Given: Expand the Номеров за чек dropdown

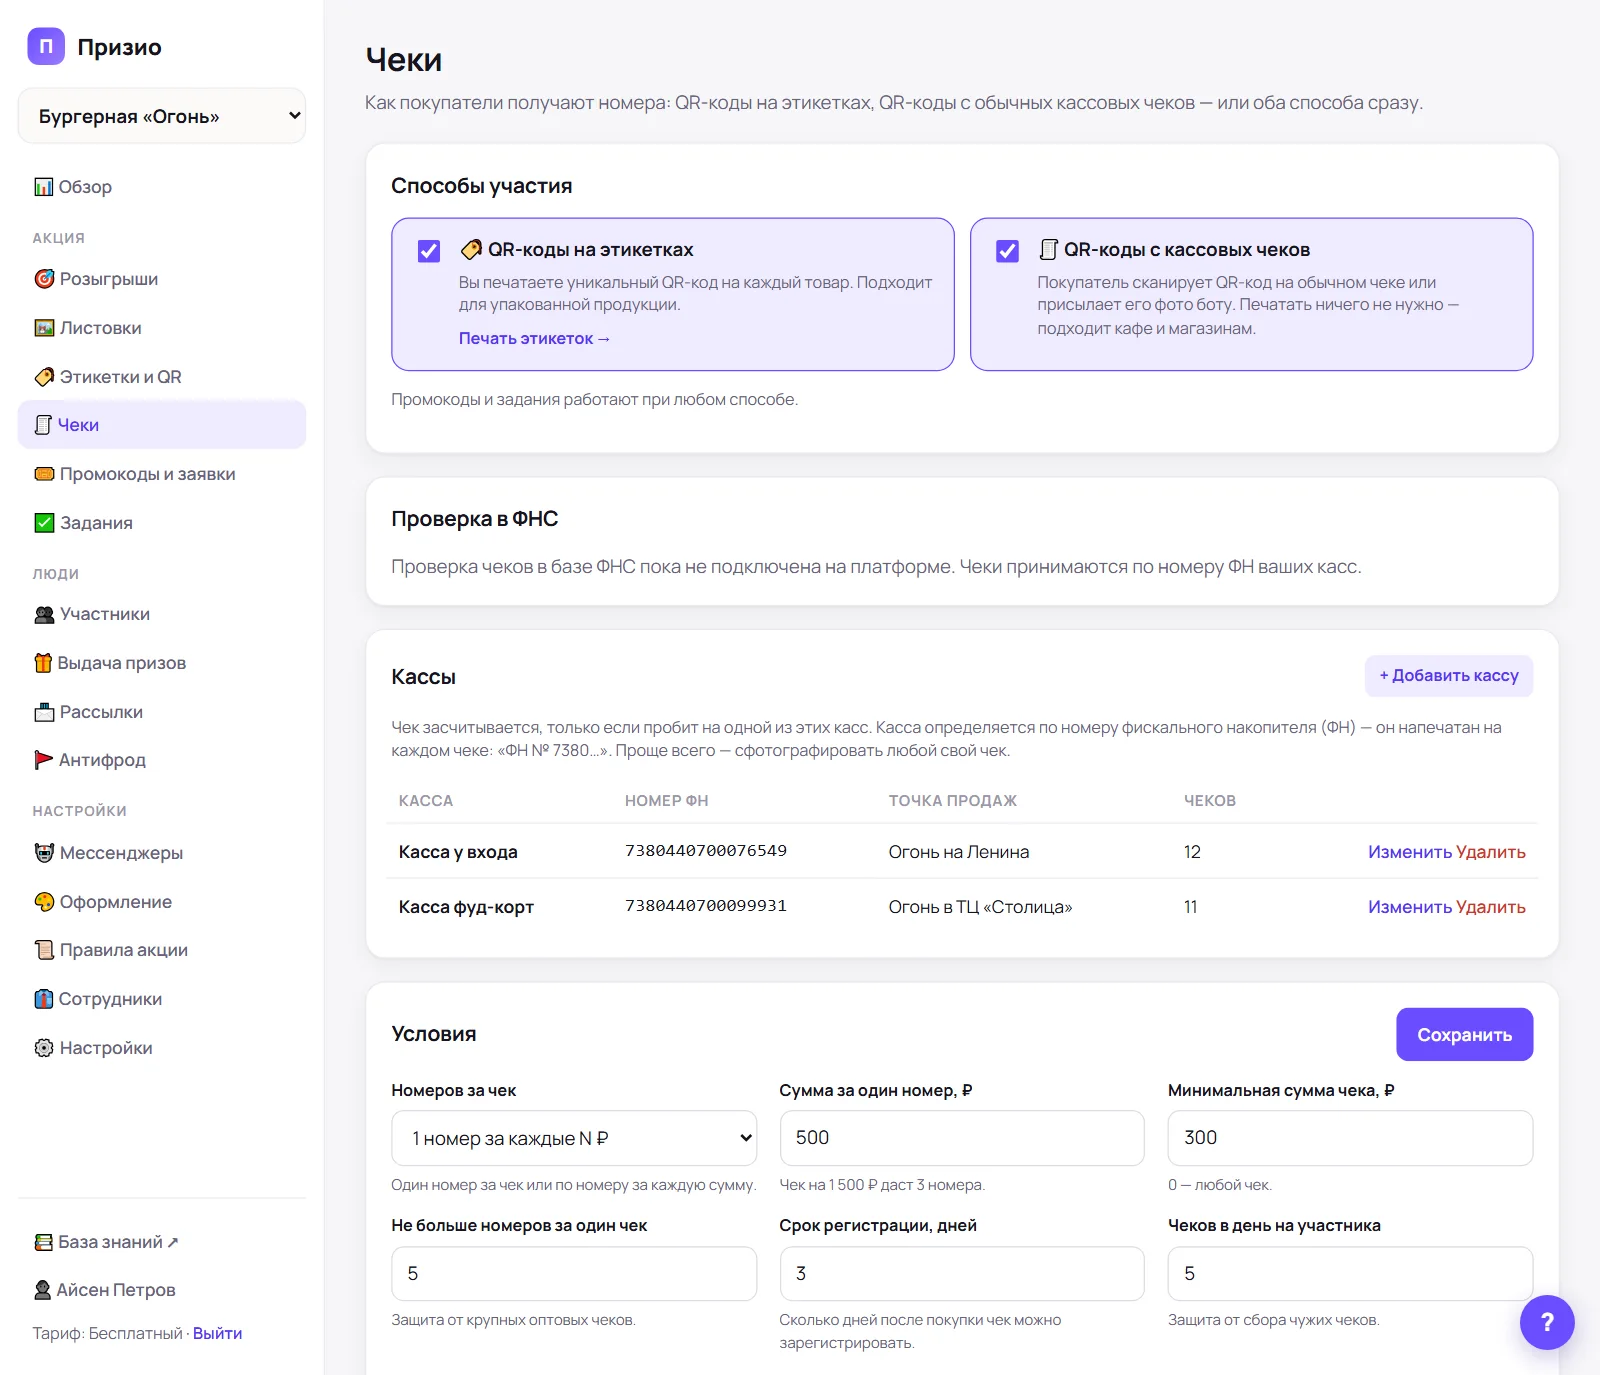Looking at the screenshot, I should tap(574, 1138).
